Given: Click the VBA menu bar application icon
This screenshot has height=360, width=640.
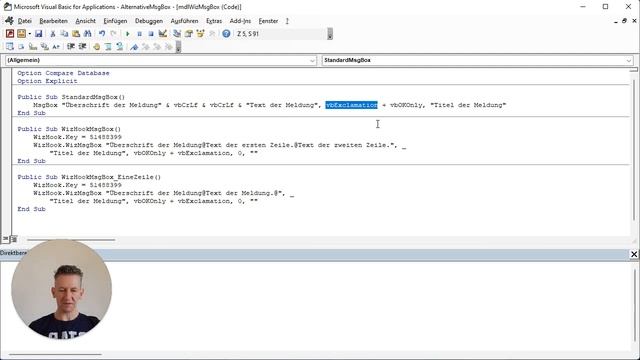Looking at the screenshot, I should [9, 20].
